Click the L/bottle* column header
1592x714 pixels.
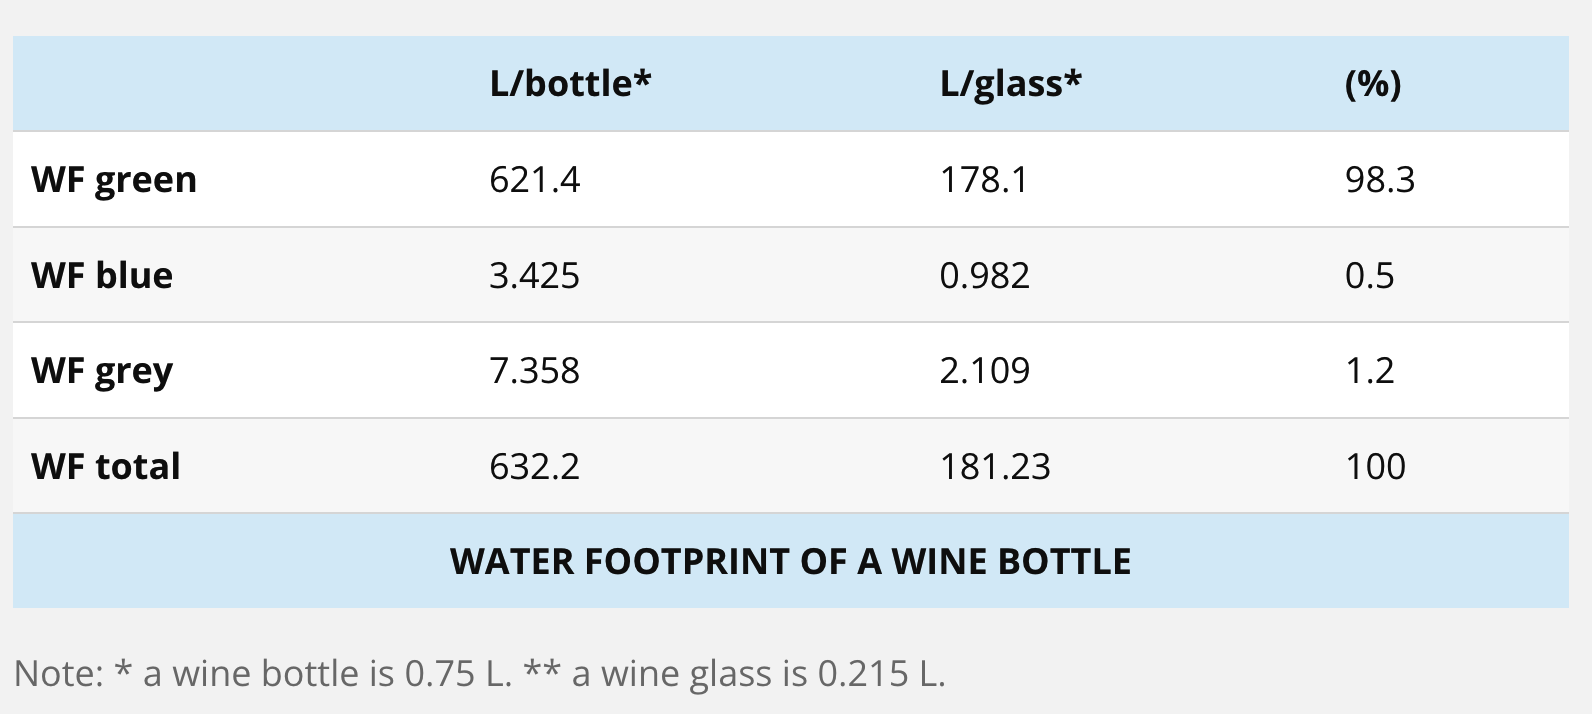[x=570, y=84]
